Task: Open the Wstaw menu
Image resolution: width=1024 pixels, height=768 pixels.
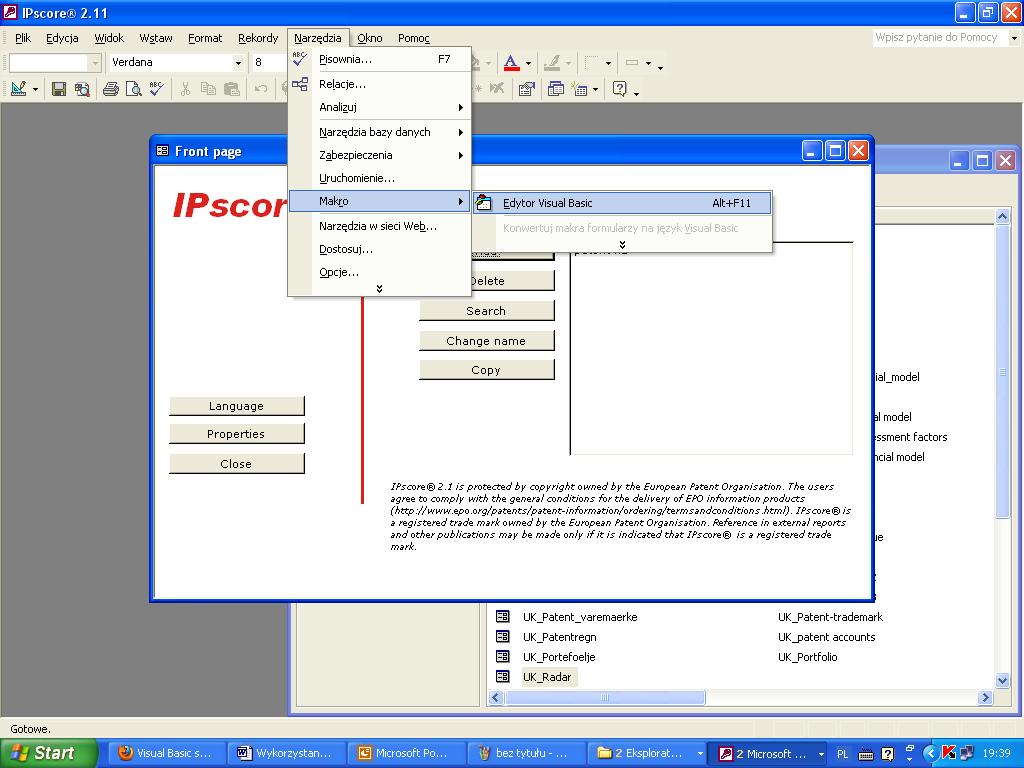Action: tap(156, 38)
